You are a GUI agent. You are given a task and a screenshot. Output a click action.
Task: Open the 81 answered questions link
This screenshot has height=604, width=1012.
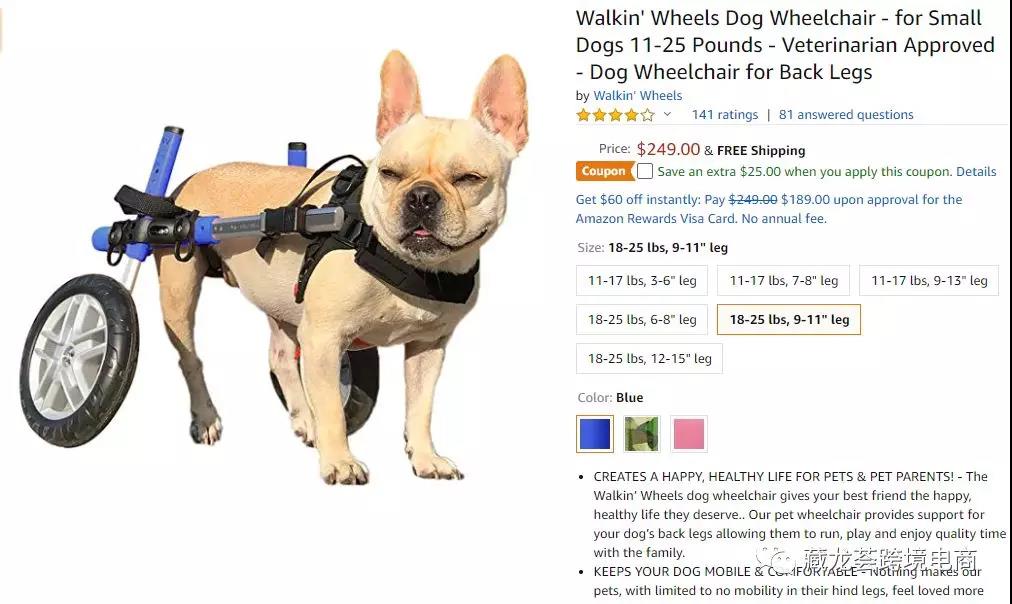[846, 115]
